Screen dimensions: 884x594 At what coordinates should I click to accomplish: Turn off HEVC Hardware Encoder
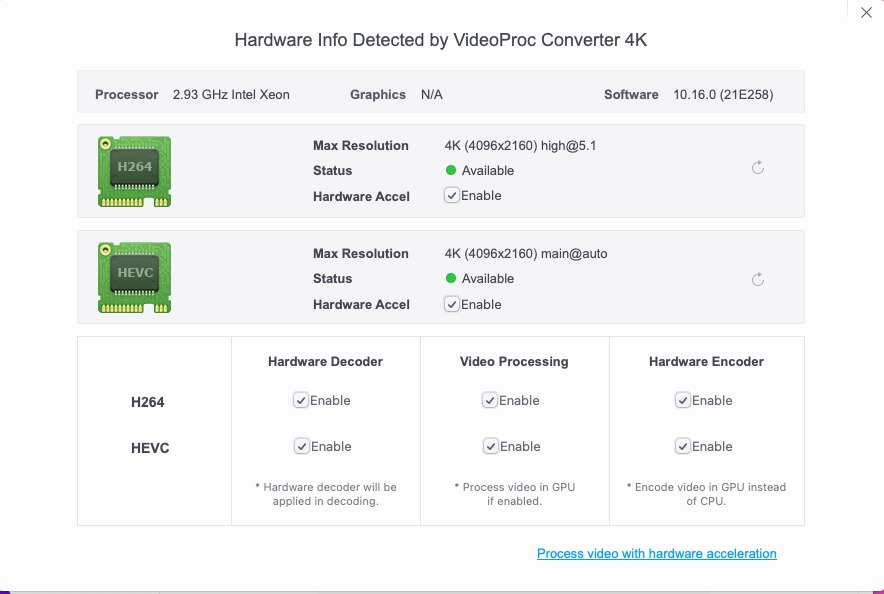[x=683, y=447]
